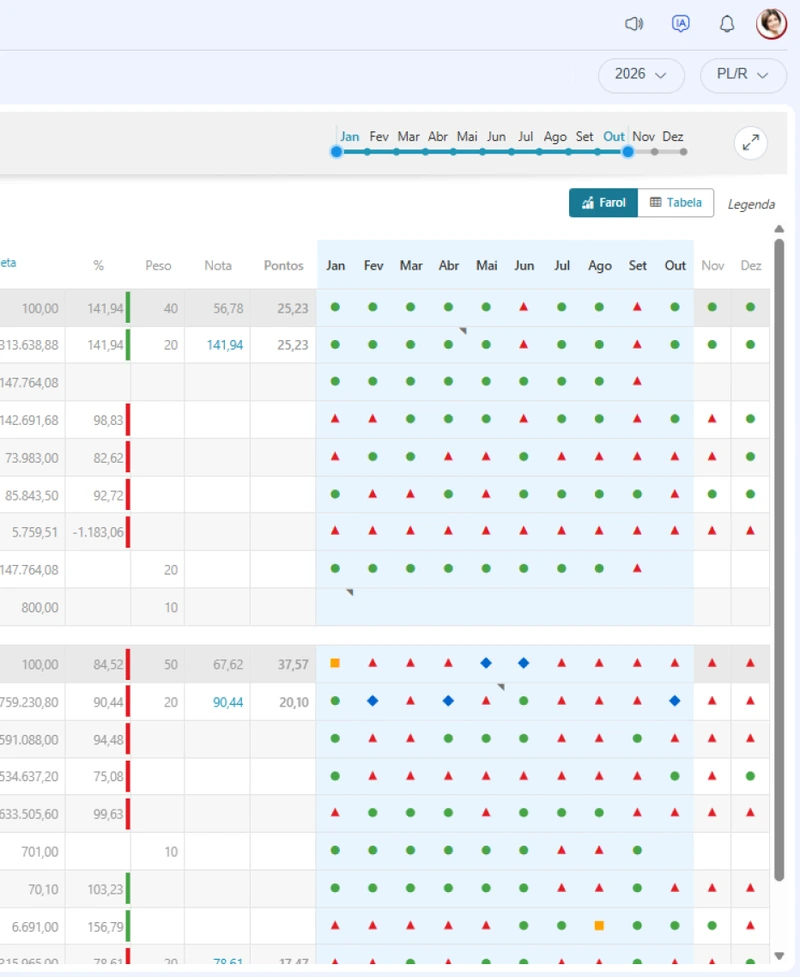Open the user profile avatar
The width and height of the screenshot is (800, 977).
tap(771, 24)
